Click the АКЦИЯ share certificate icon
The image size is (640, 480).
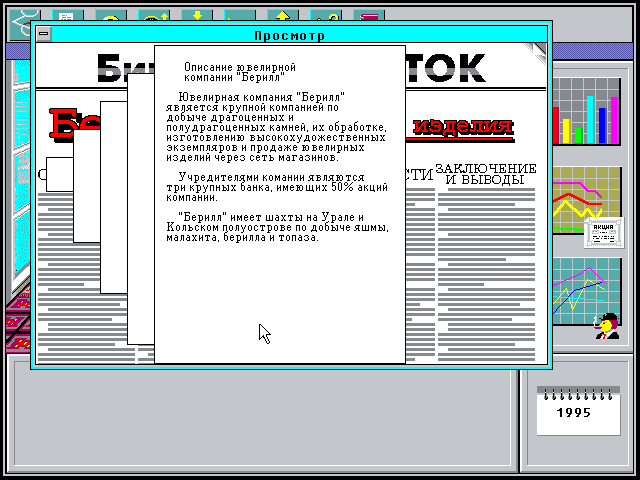(604, 233)
